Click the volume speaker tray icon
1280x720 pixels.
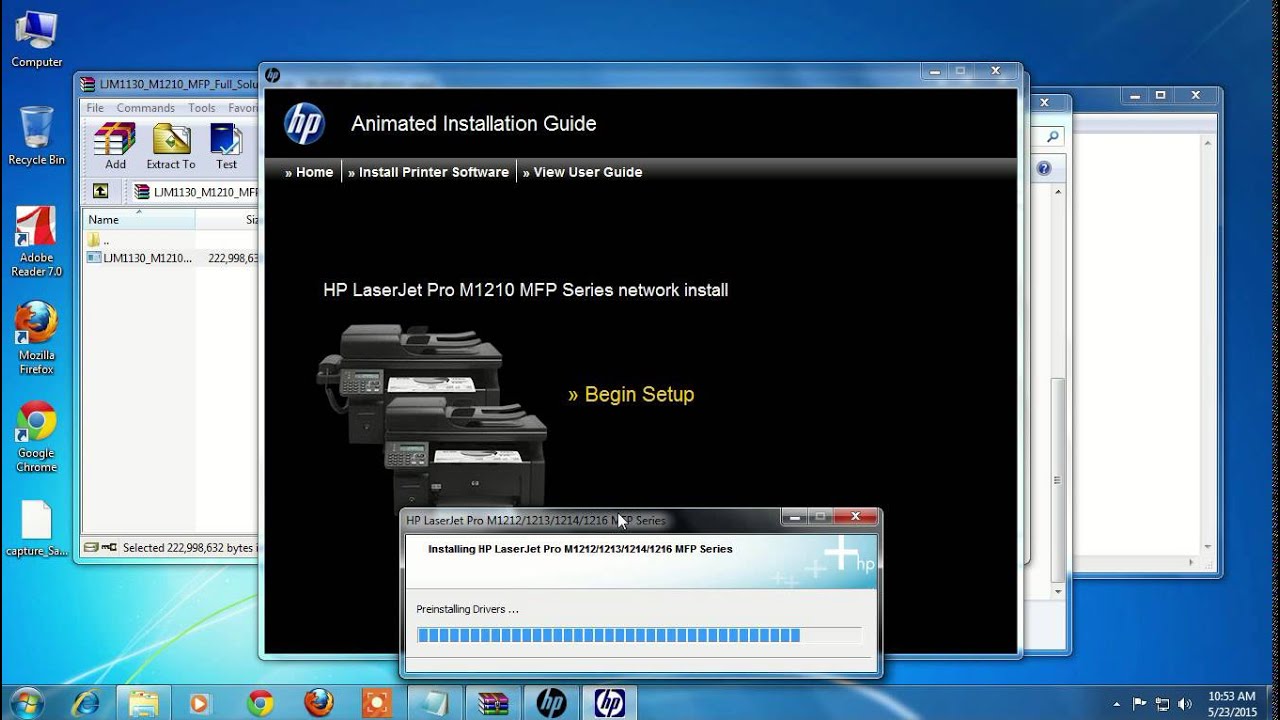pyautogui.click(x=1185, y=703)
